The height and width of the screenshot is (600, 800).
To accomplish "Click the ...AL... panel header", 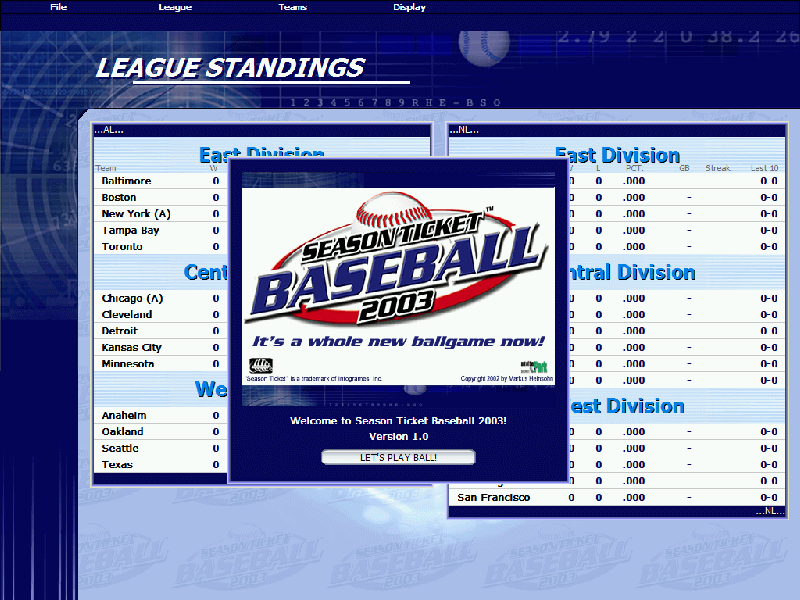I will click(263, 130).
